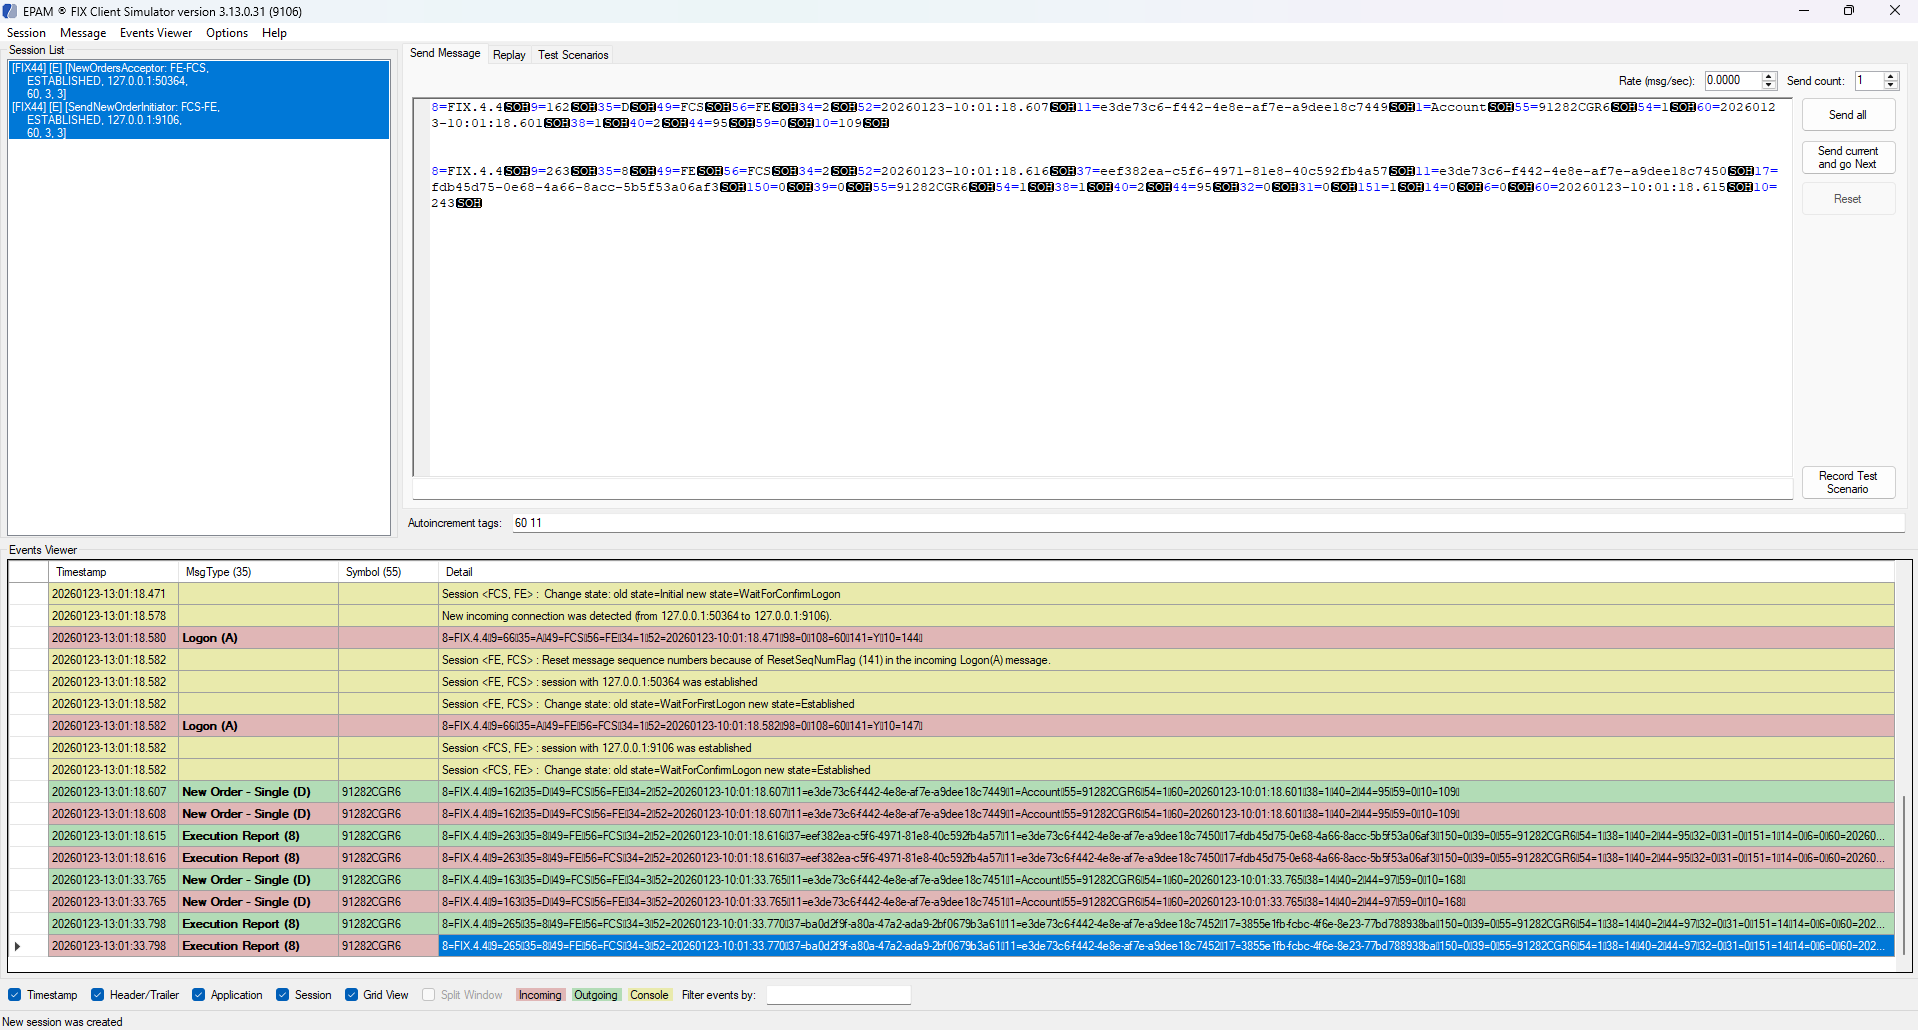The width and height of the screenshot is (1918, 1030).
Task: Click the Record Test Scenario button
Action: coord(1847,482)
